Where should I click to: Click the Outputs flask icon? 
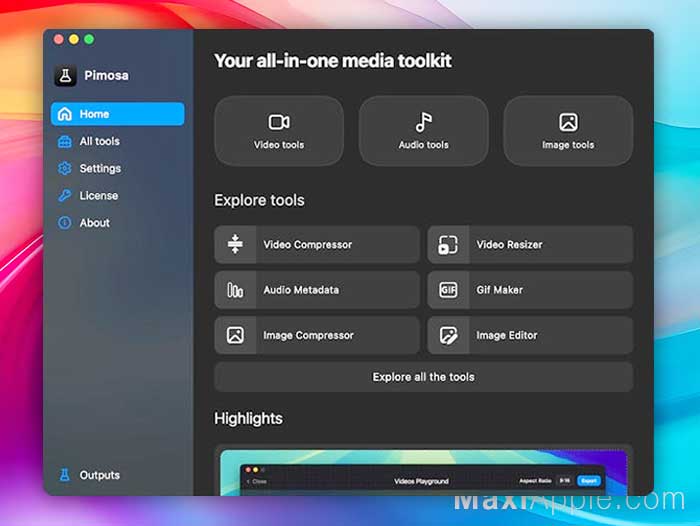[65, 475]
